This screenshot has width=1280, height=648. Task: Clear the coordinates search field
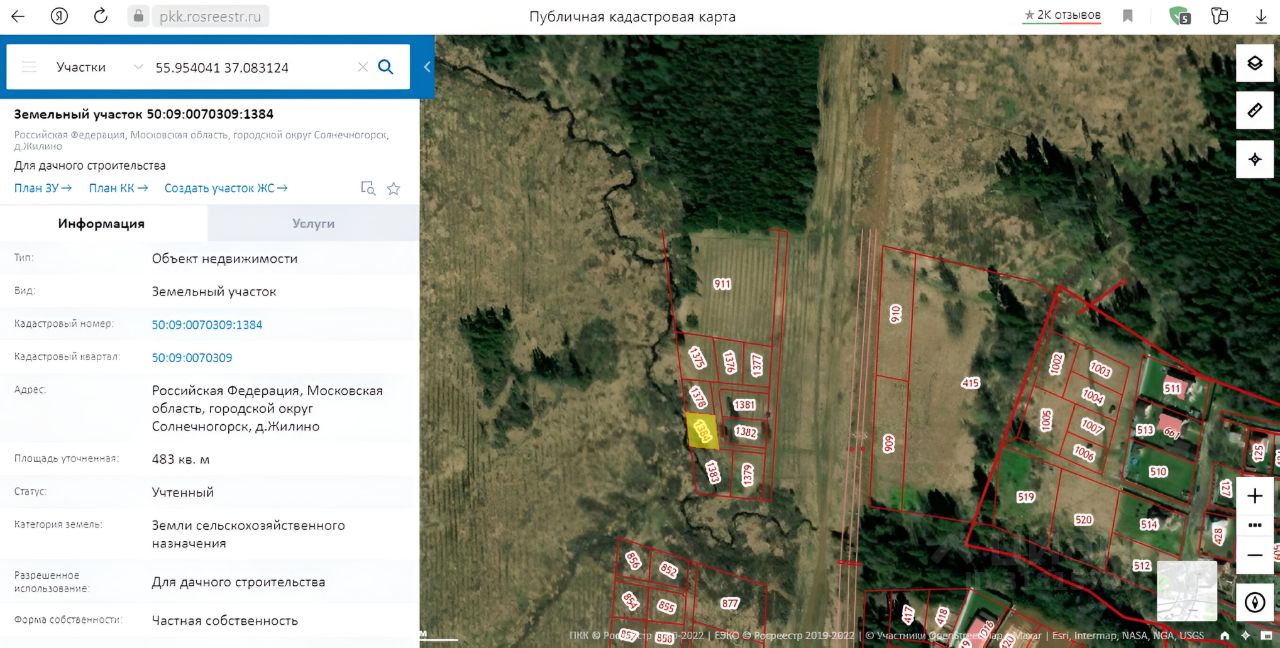[363, 67]
